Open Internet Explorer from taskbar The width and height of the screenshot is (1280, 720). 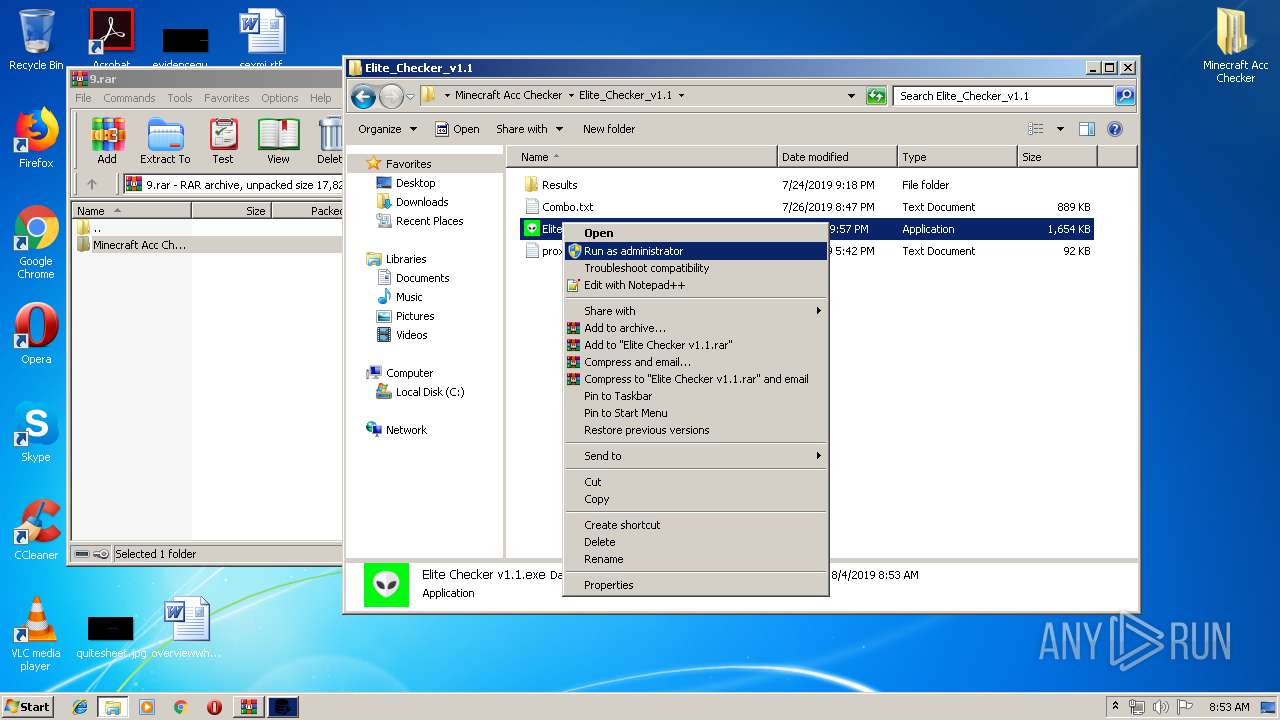80,707
